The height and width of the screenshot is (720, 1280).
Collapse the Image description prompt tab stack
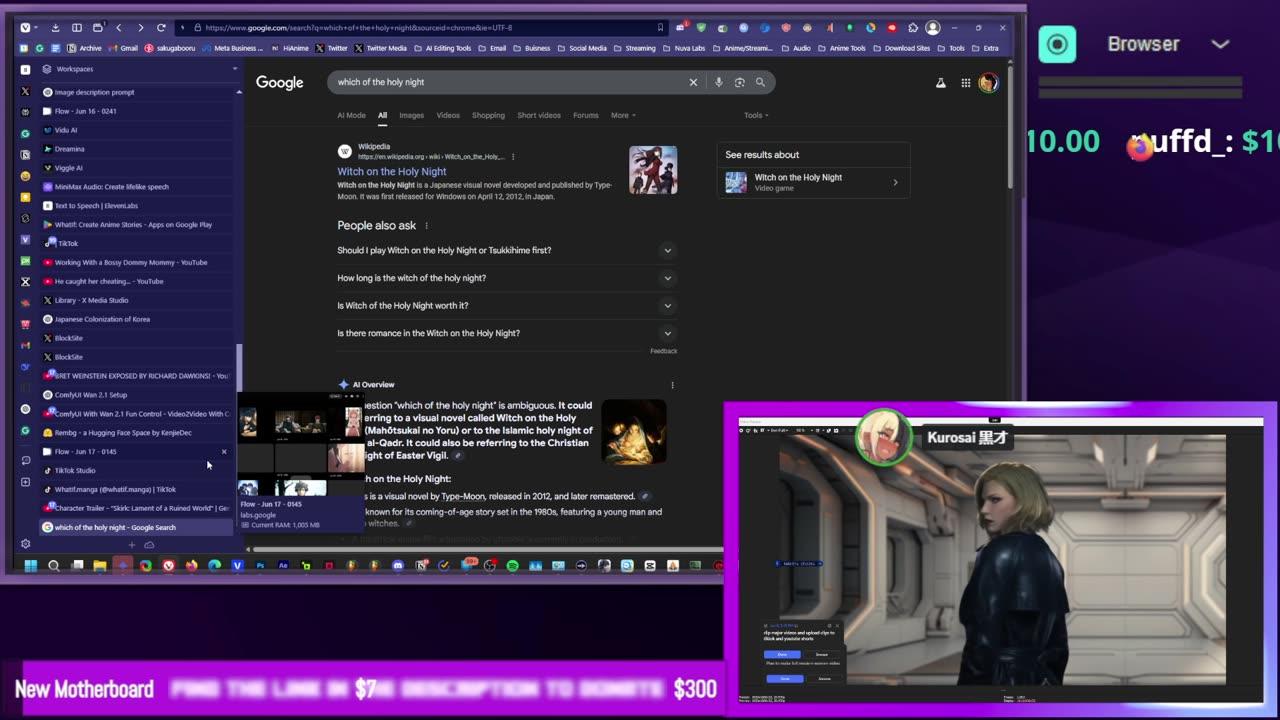[x=239, y=92]
